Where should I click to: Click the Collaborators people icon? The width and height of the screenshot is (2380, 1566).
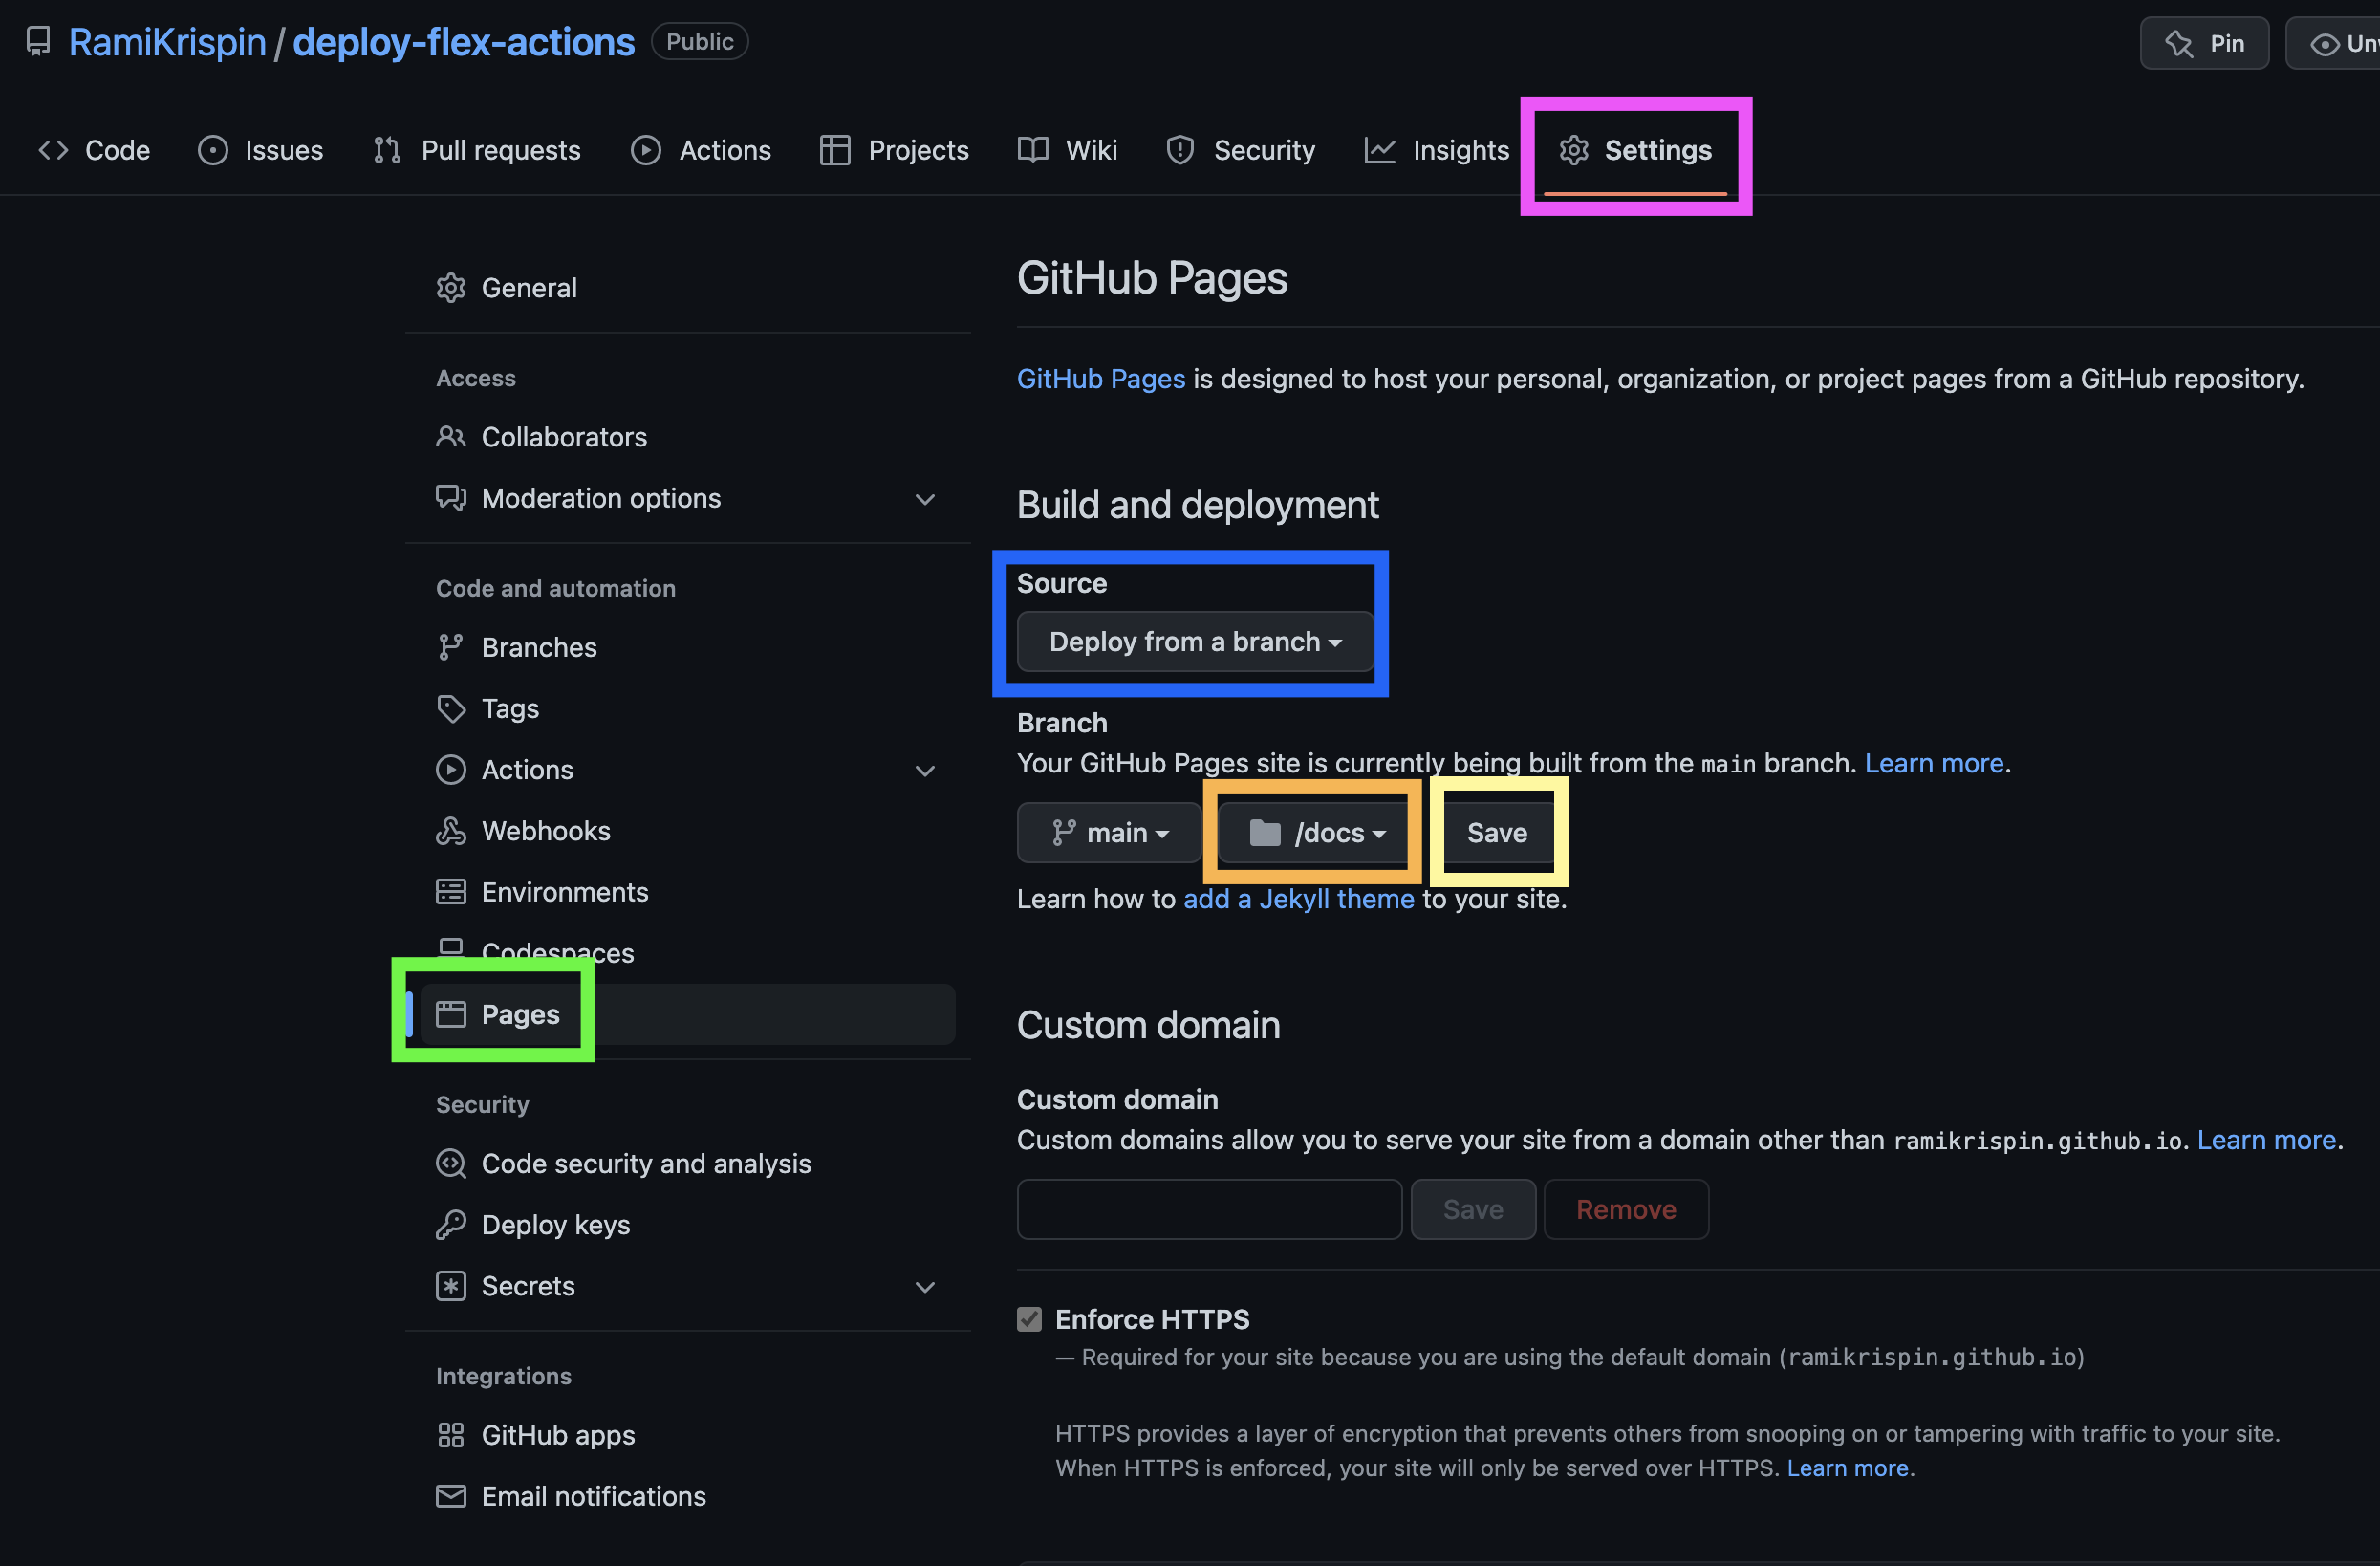pyautogui.click(x=451, y=437)
